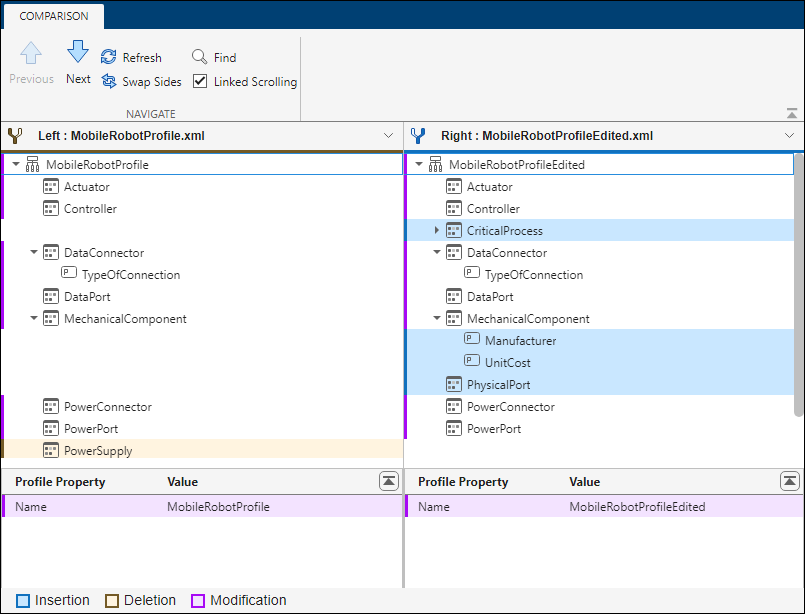The width and height of the screenshot is (805, 614).
Task: Click the Modification color swatch
Action: tap(198, 600)
